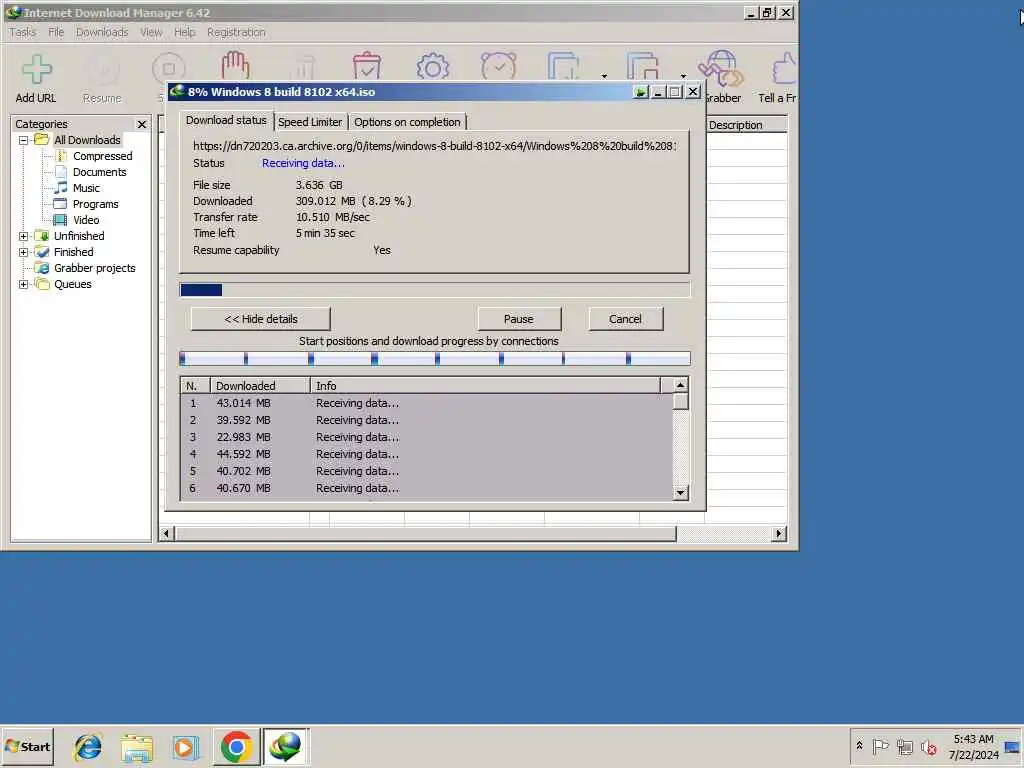Open Windows Media Player taskbar icon
The width and height of the screenshot is (1024, 768).
[x=185, y=747]
